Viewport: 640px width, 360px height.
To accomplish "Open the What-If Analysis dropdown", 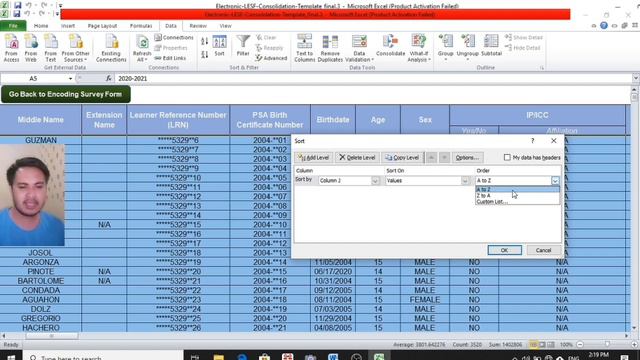I will pyautogui.click(x=419, y=48).
